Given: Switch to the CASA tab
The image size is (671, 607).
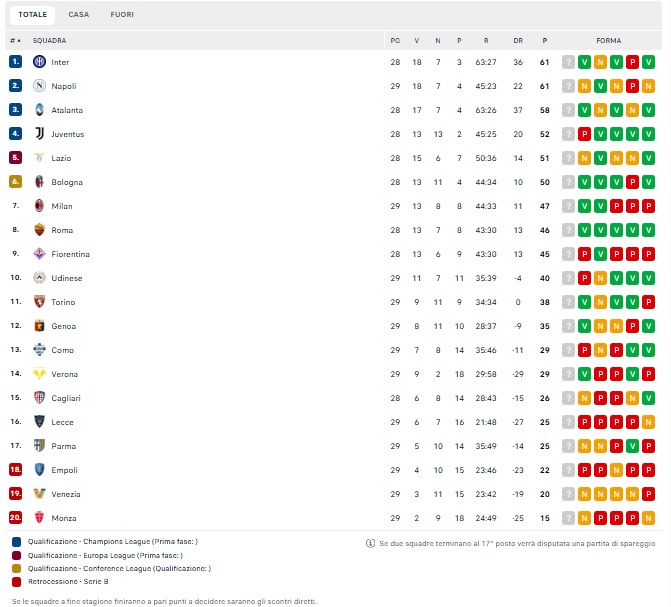Looking at the screenshot, I should pos(78,15).
